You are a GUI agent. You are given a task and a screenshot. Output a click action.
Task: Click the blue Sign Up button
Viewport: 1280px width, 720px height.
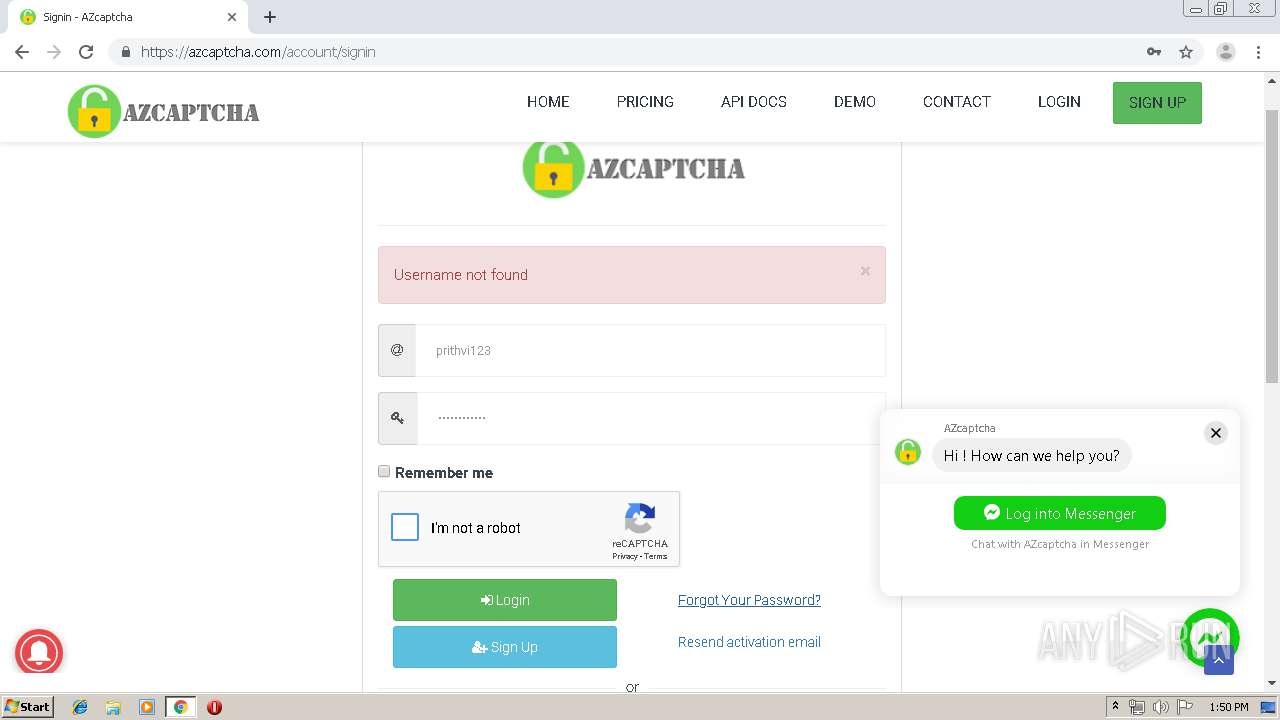505,647
